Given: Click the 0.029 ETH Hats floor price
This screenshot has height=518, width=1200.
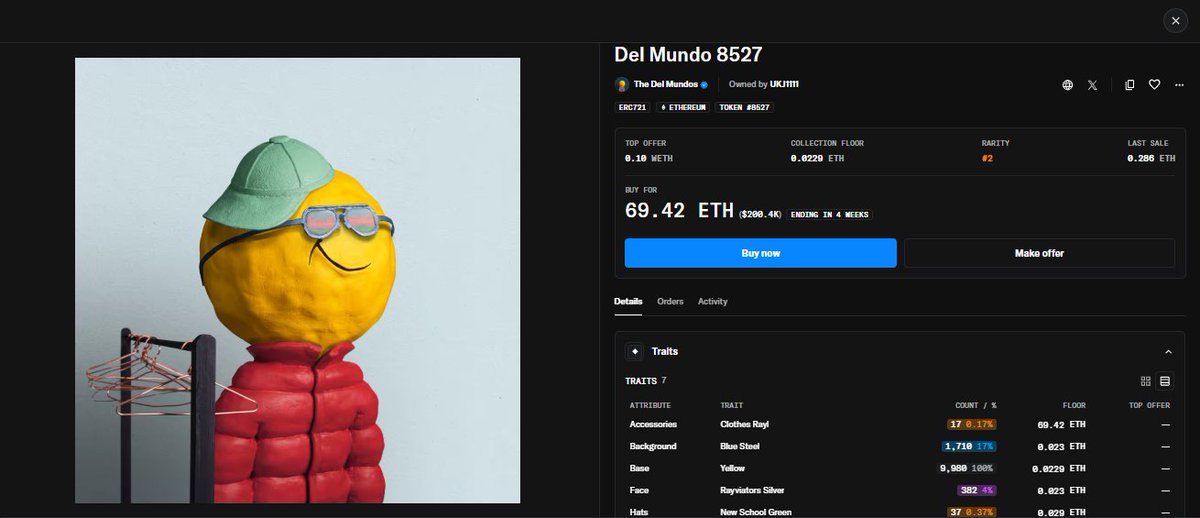Looking at the screenshot, I should 1063,512.
